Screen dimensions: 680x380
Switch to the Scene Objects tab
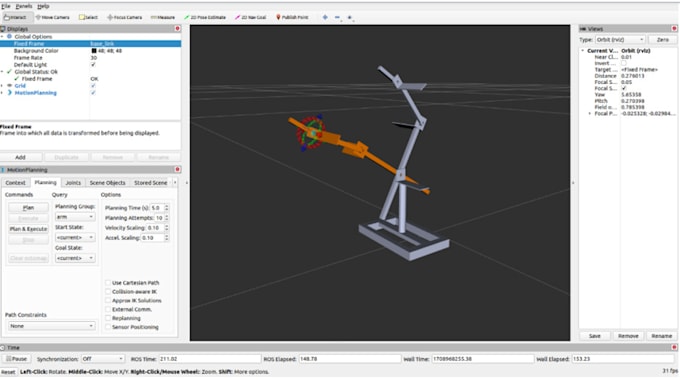click(107, 183)
